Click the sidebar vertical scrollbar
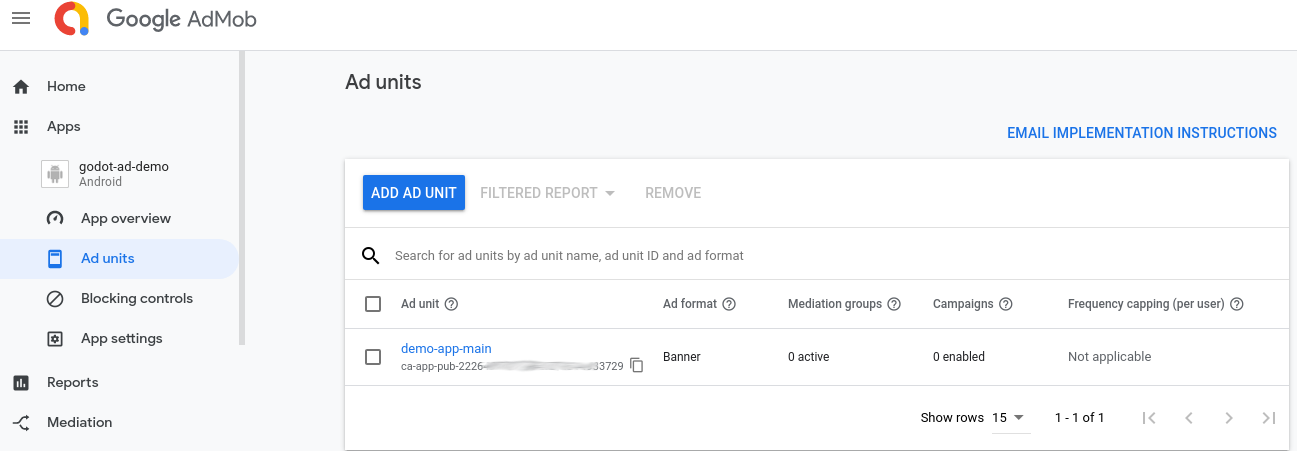1297x451 pixels. coord(242,200)
